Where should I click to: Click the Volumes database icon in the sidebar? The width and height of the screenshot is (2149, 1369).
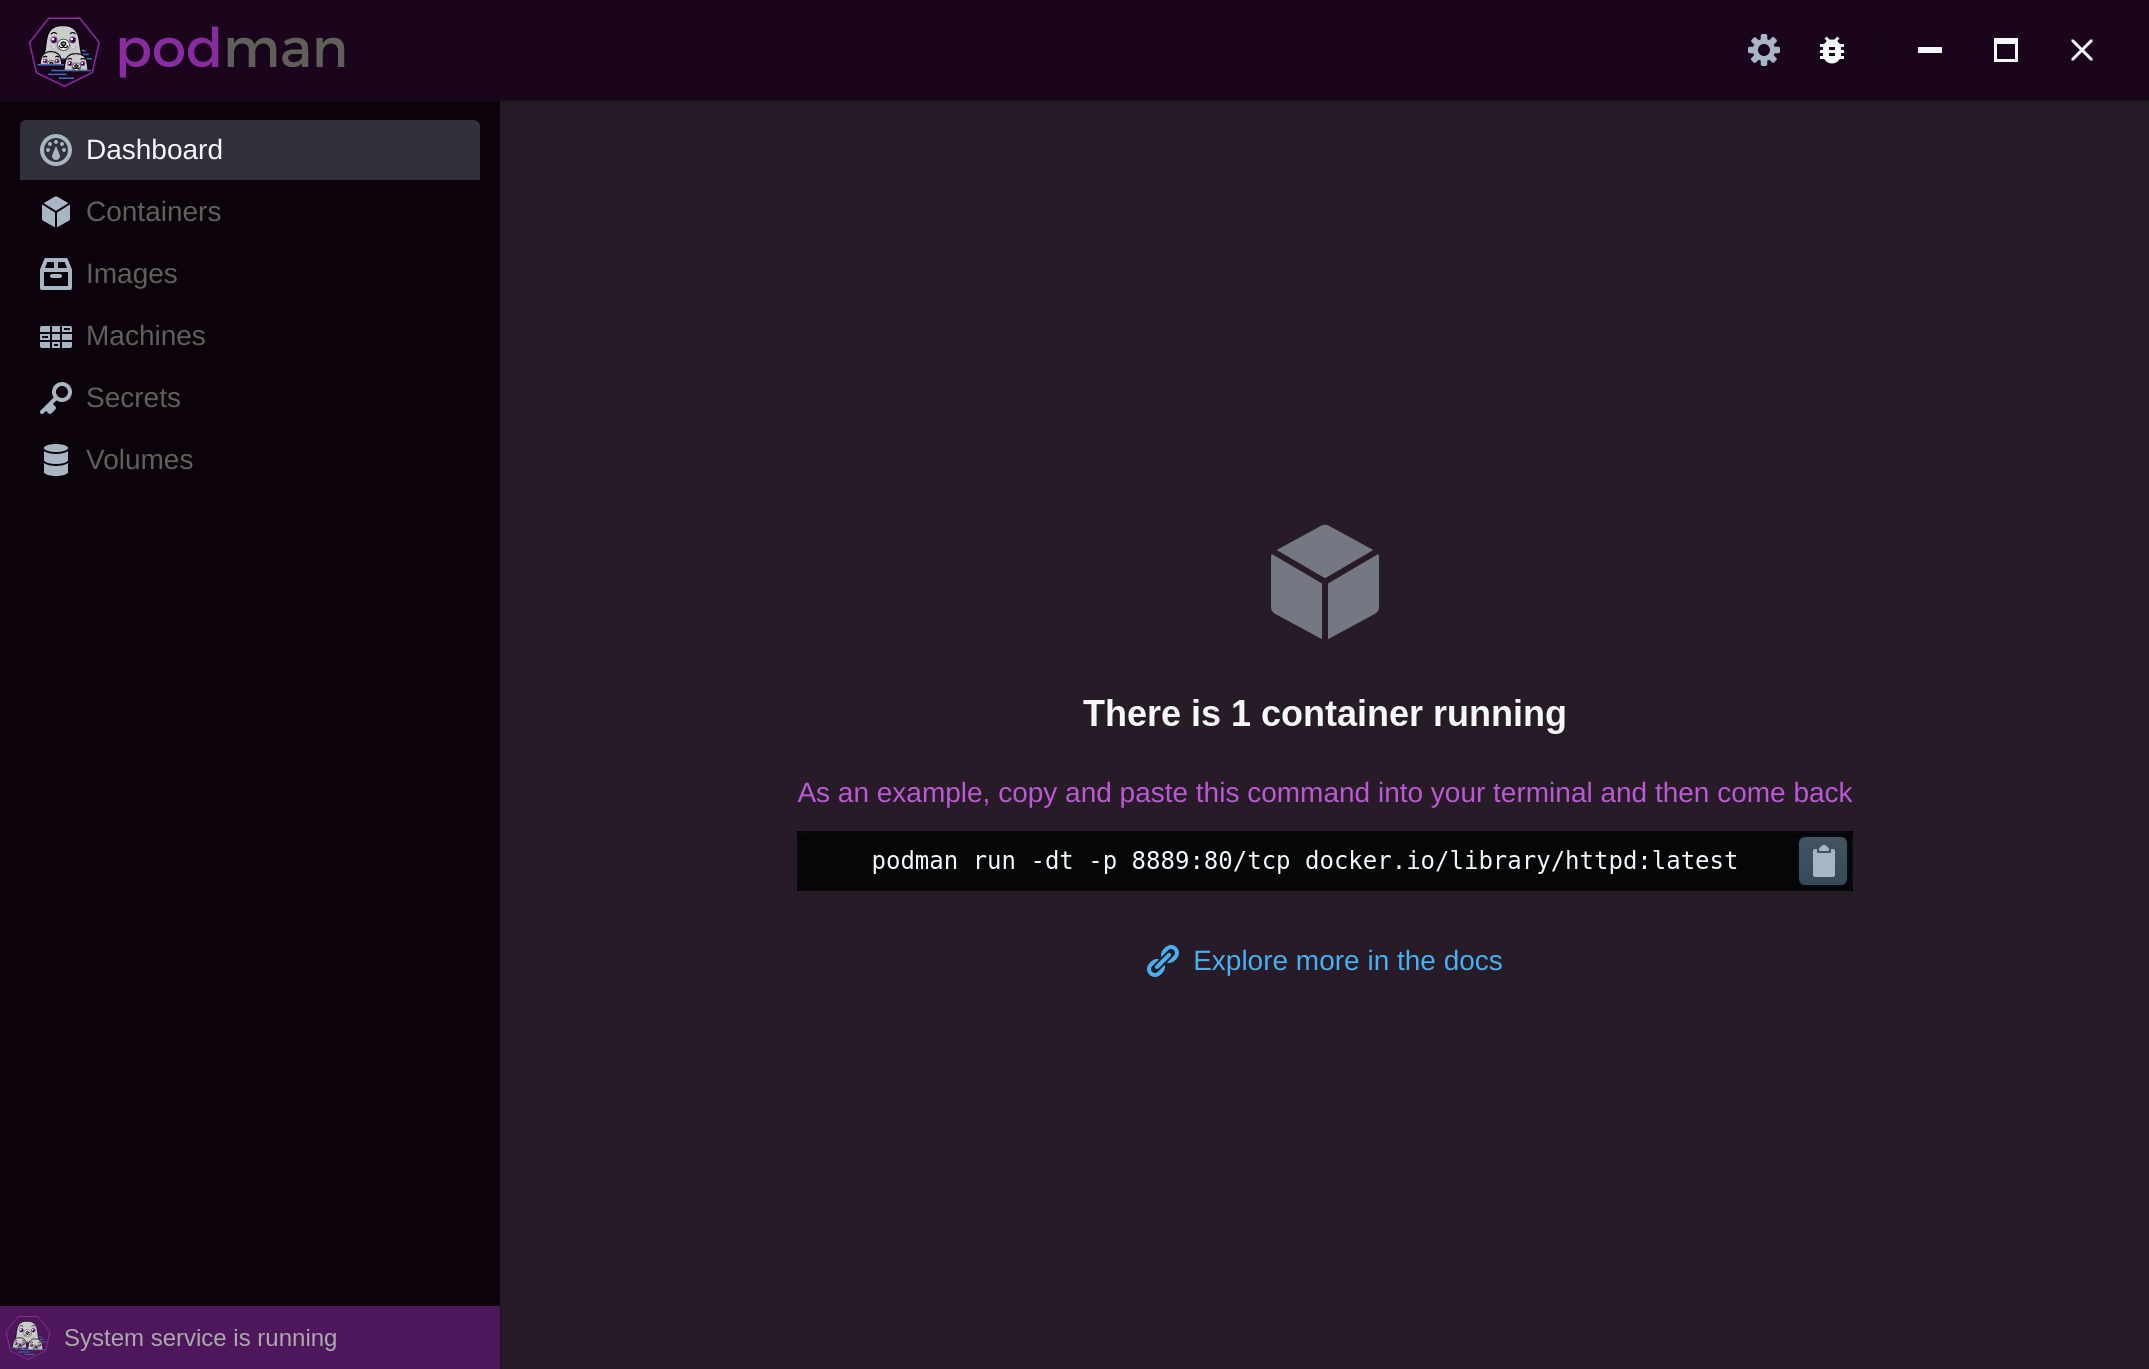click(x=56, y=460)
